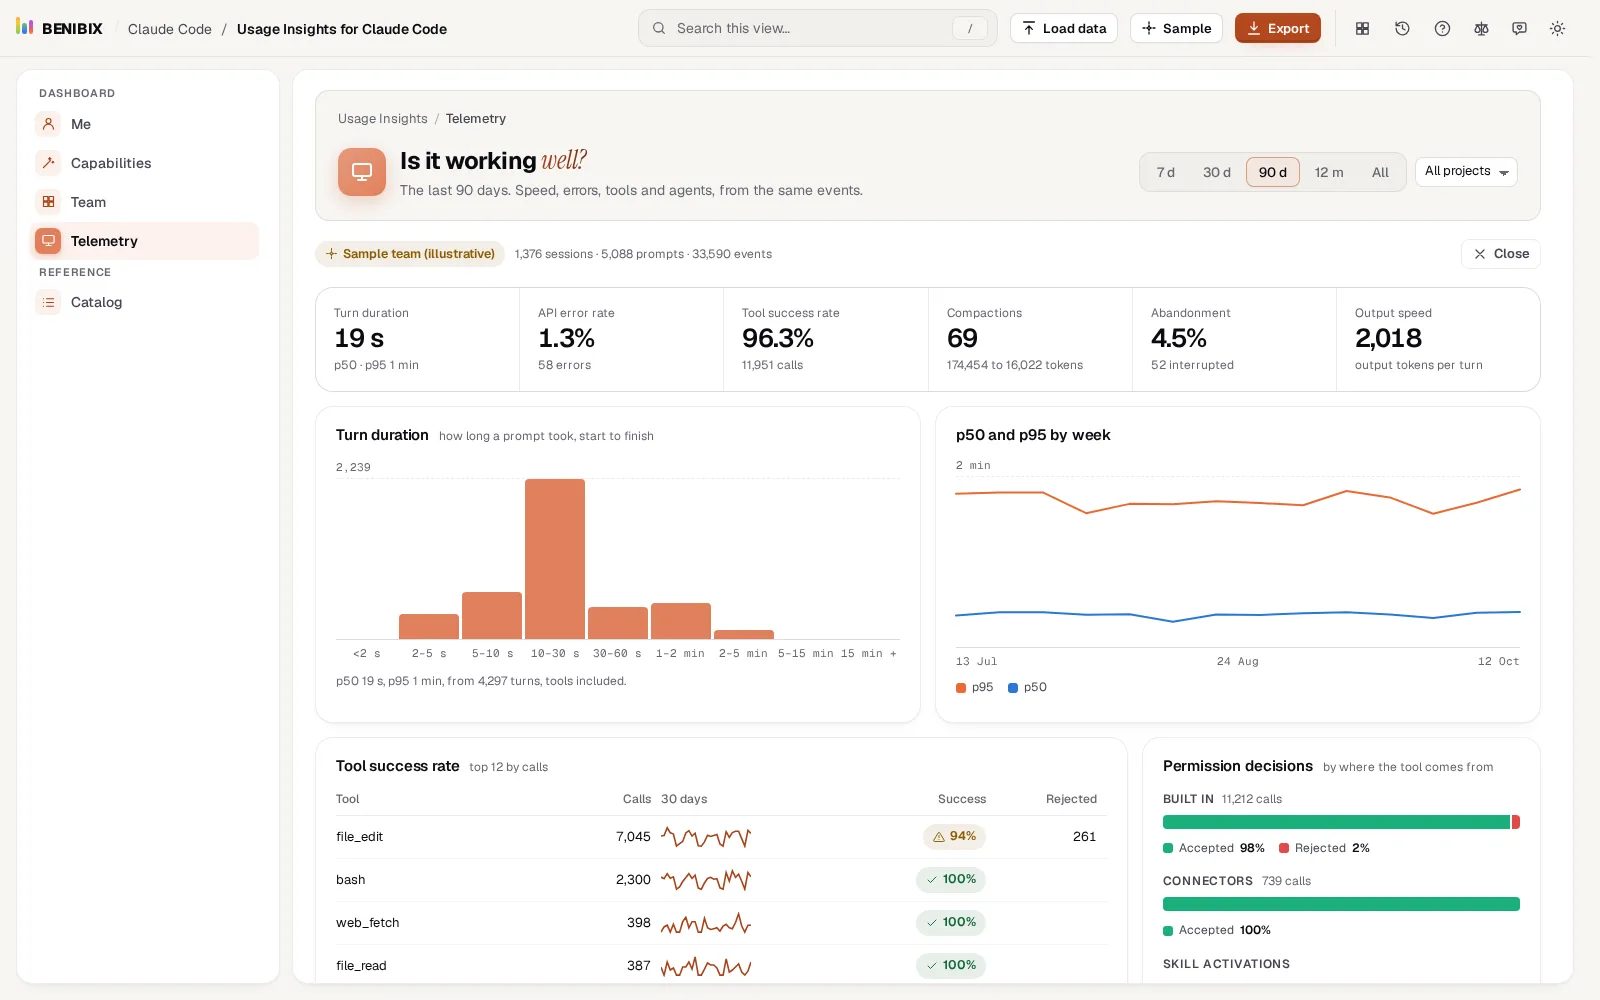1600x1000 pixels.
Task: Open the Capabilities page
Action: (x=145, y=163)
